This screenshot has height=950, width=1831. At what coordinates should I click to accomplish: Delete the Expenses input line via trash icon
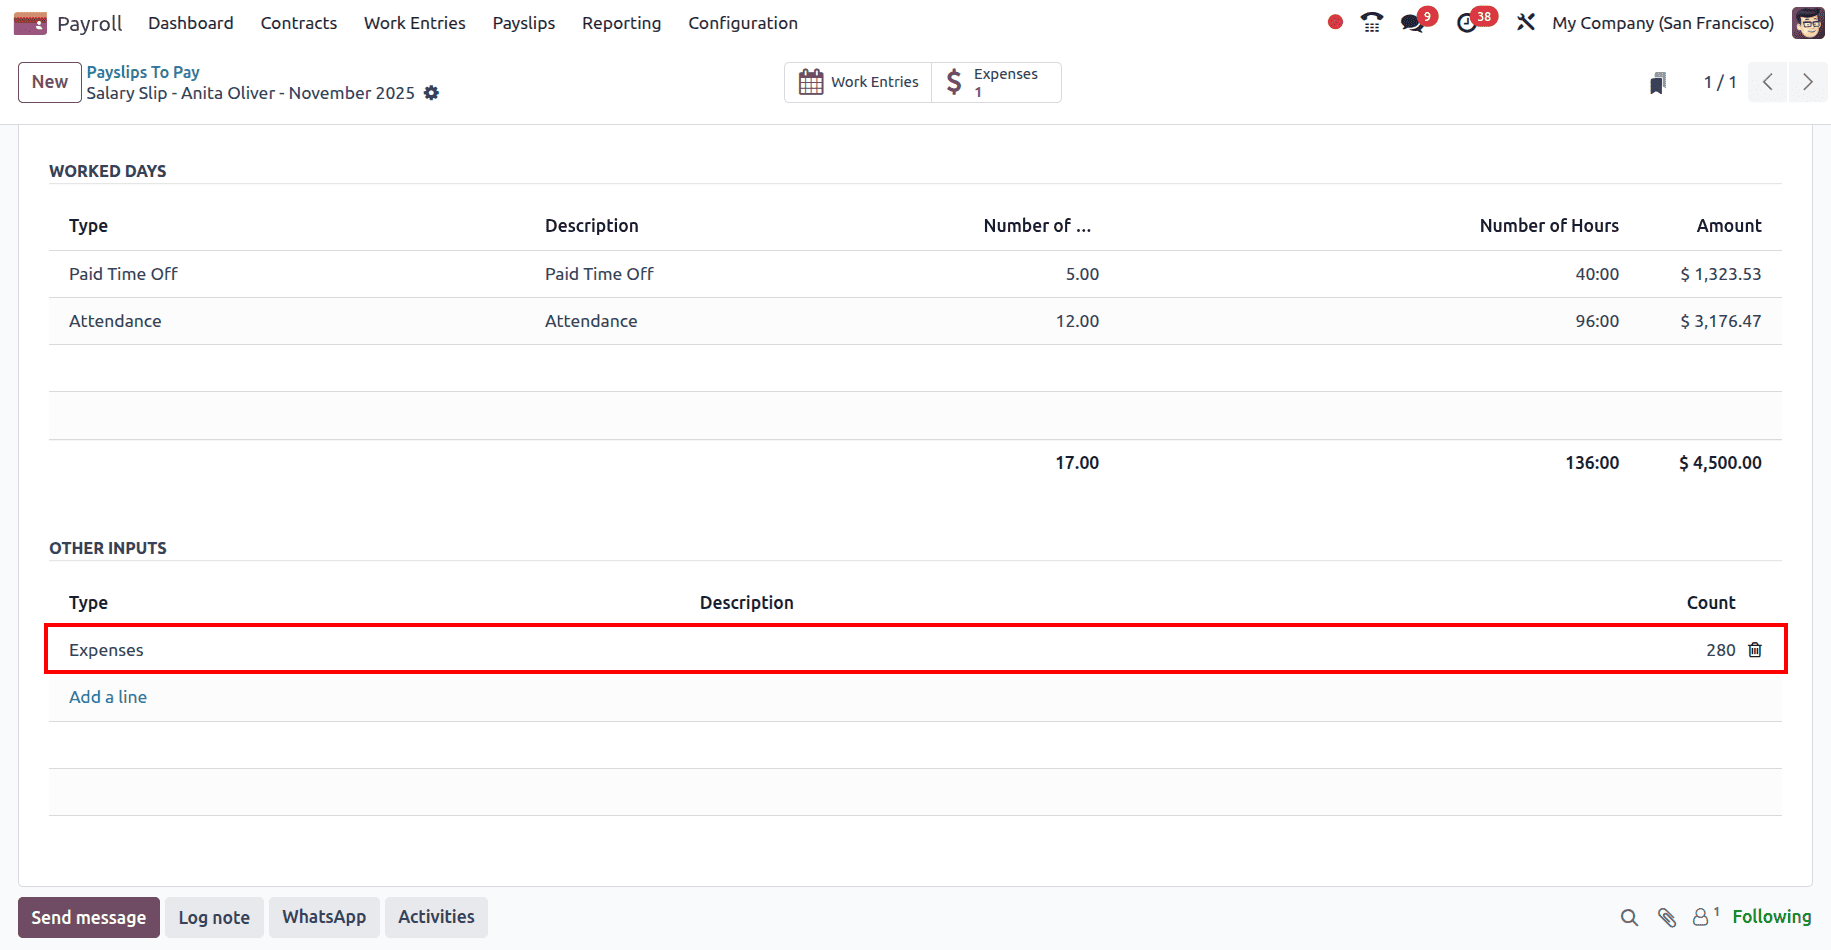(x=1755, y=649)
